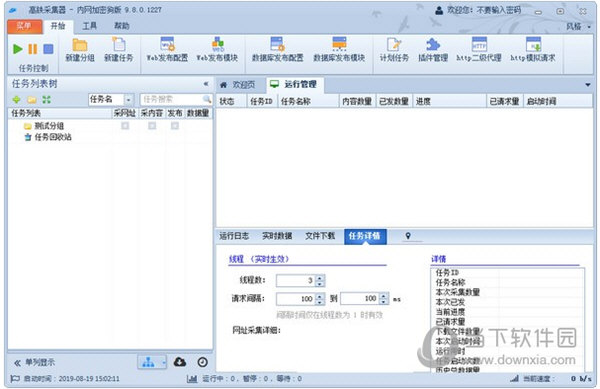Select the 运行管理 tab
Screen dimensions: 600x389
tap(294, 85)
